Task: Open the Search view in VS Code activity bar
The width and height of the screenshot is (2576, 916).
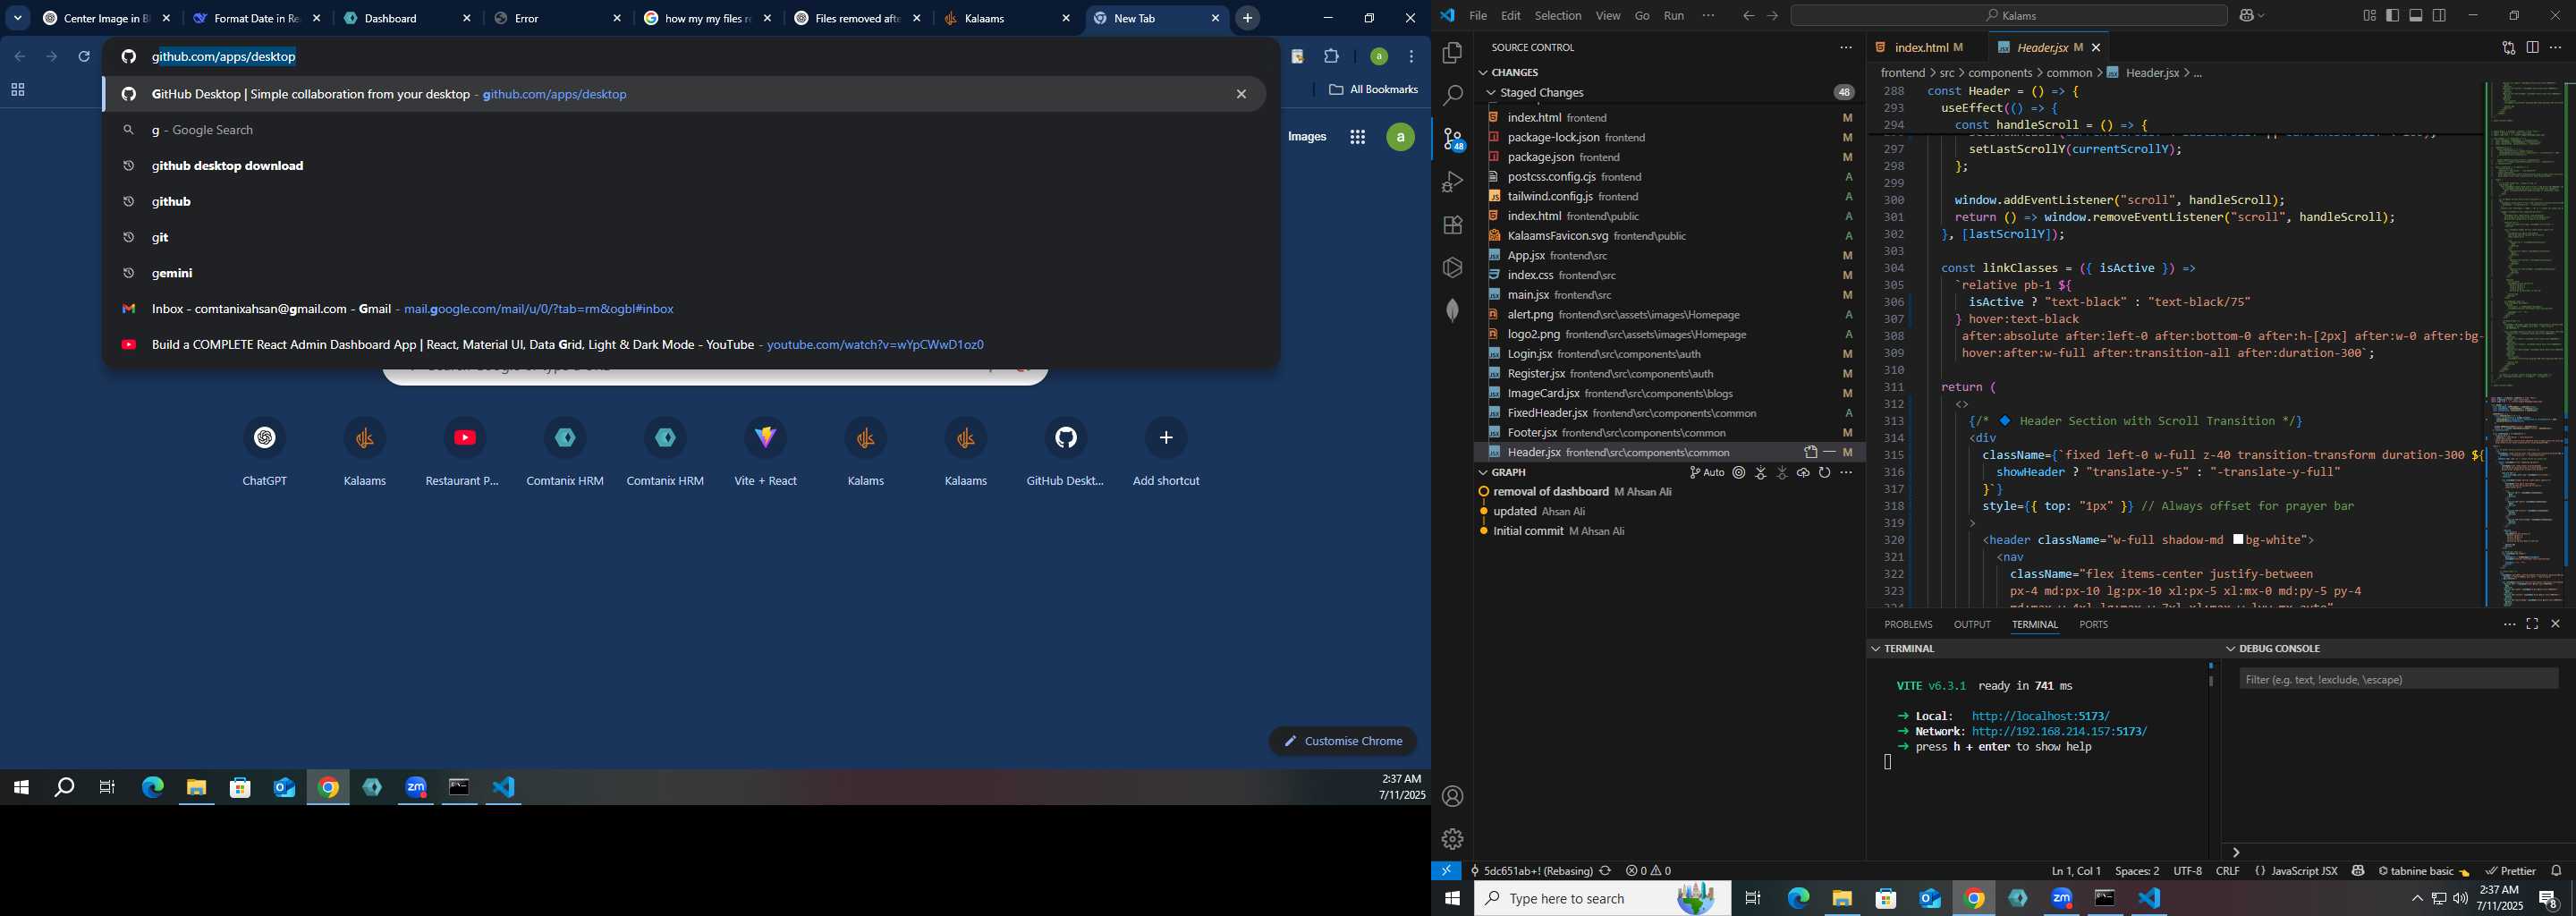Action: 1452,96
